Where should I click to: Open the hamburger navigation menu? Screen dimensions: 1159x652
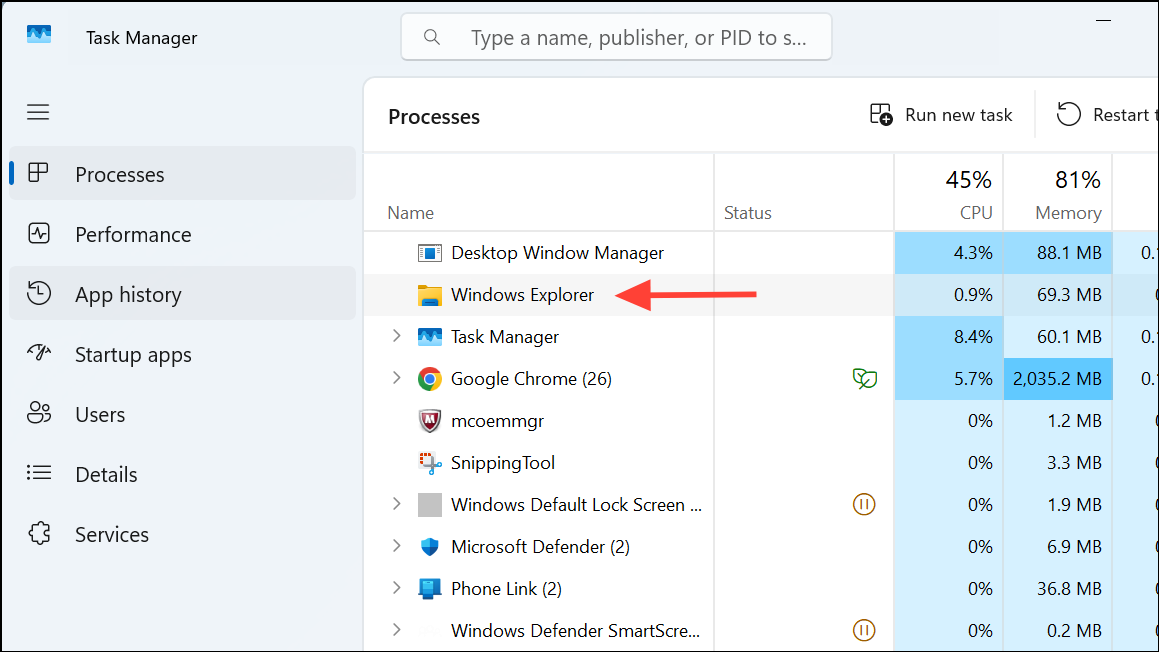pyautogui.click(x=38, y=112)
